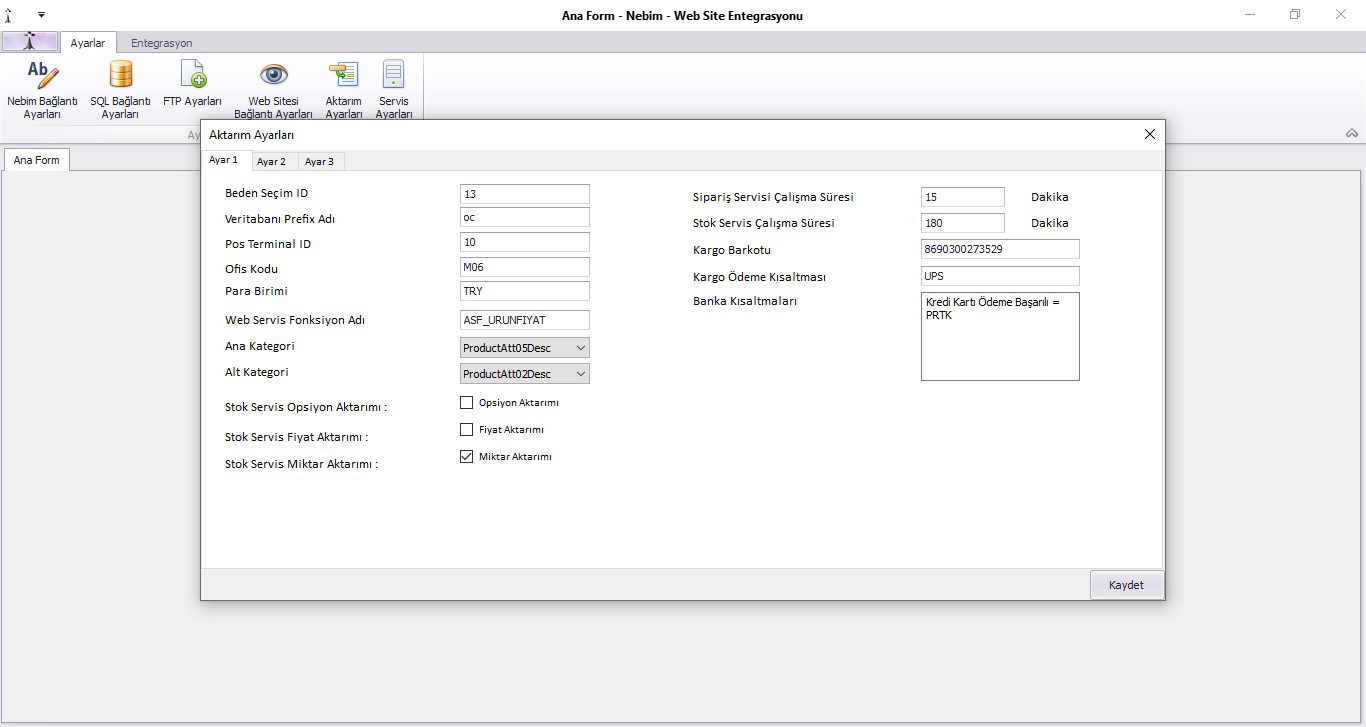This screenshot has height=727, width=1366.
Task: Click Sipariş Servisi Çalışma Süresi field
Action: 963,197
